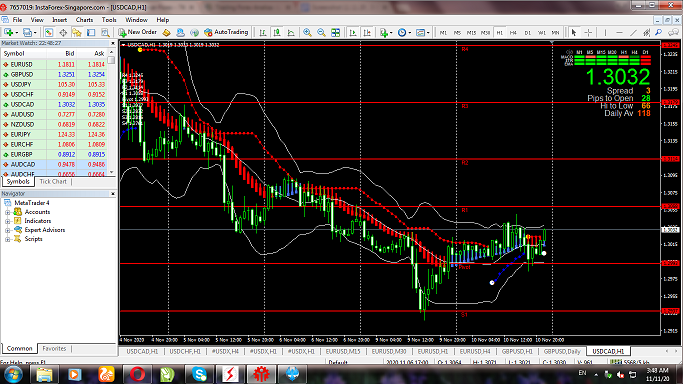The image size is (683, 384).
Task: Select the line chart type icon
Action: (x=291, y=33)
